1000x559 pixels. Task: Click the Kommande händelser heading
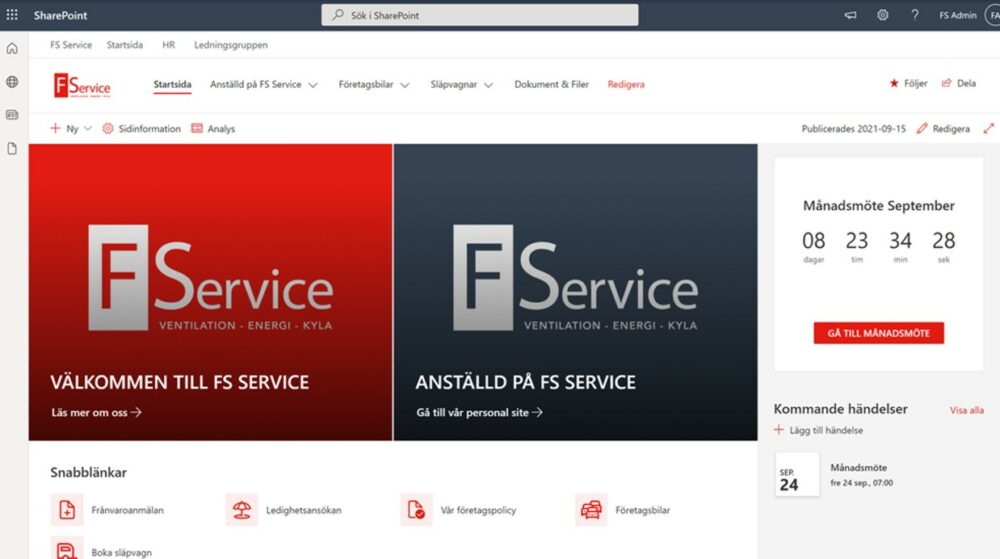click(841, 409)
